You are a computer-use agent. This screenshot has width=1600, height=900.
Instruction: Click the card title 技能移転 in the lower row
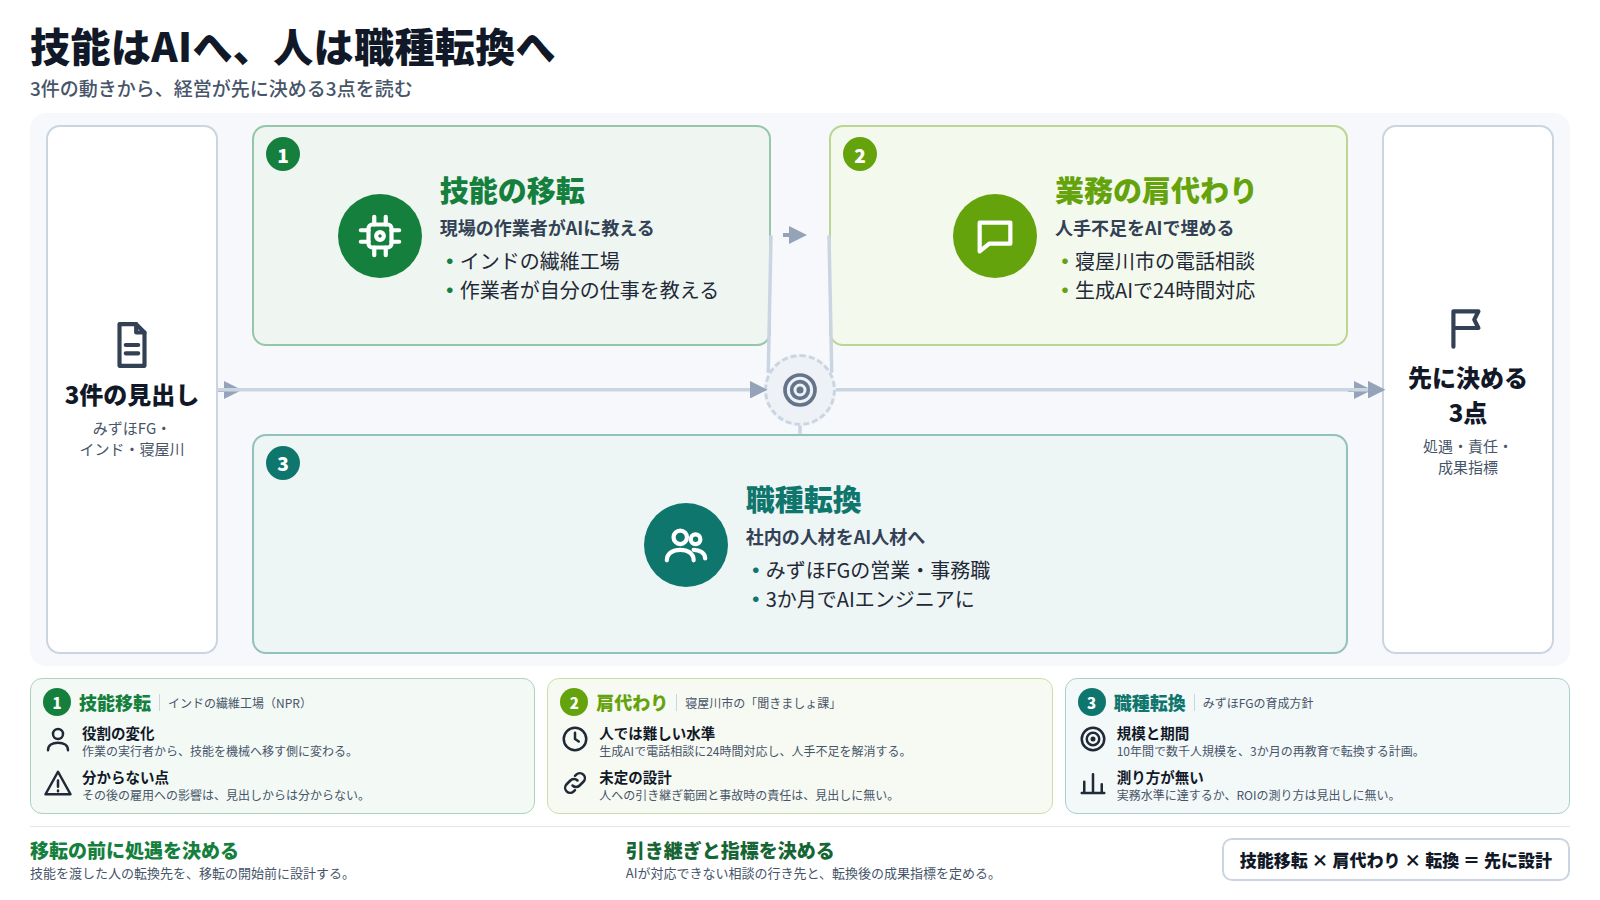point(115,703)
